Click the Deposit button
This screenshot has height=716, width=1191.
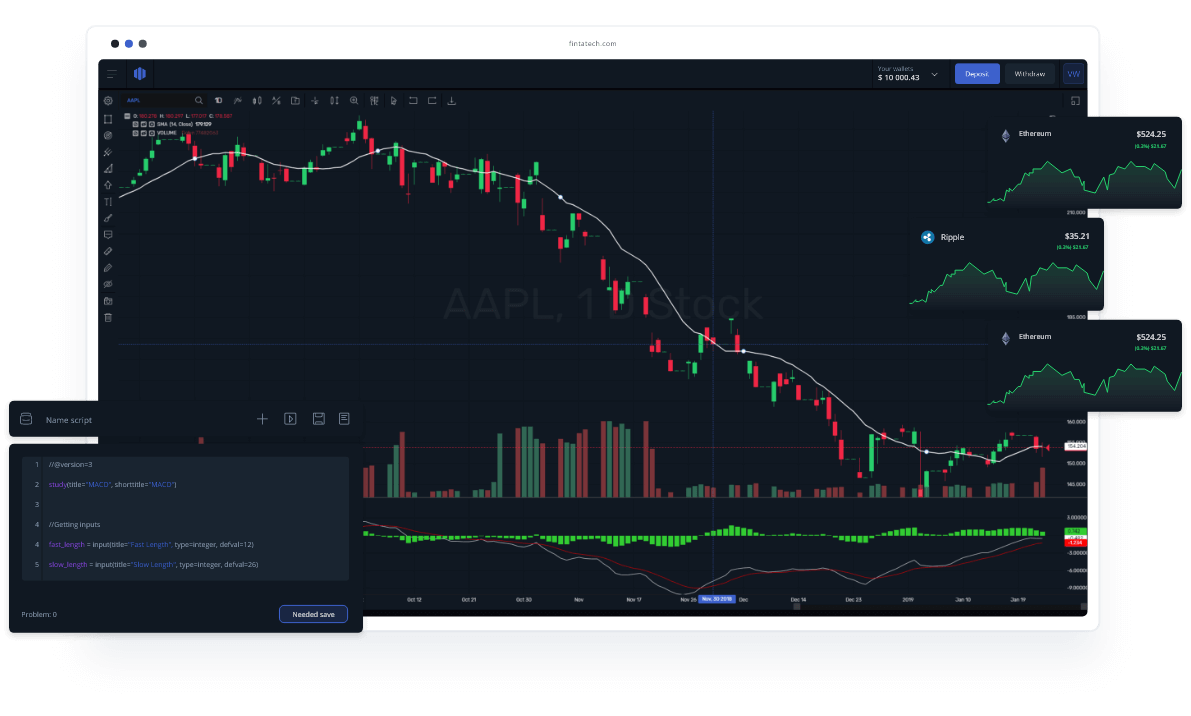pos(977,73)
